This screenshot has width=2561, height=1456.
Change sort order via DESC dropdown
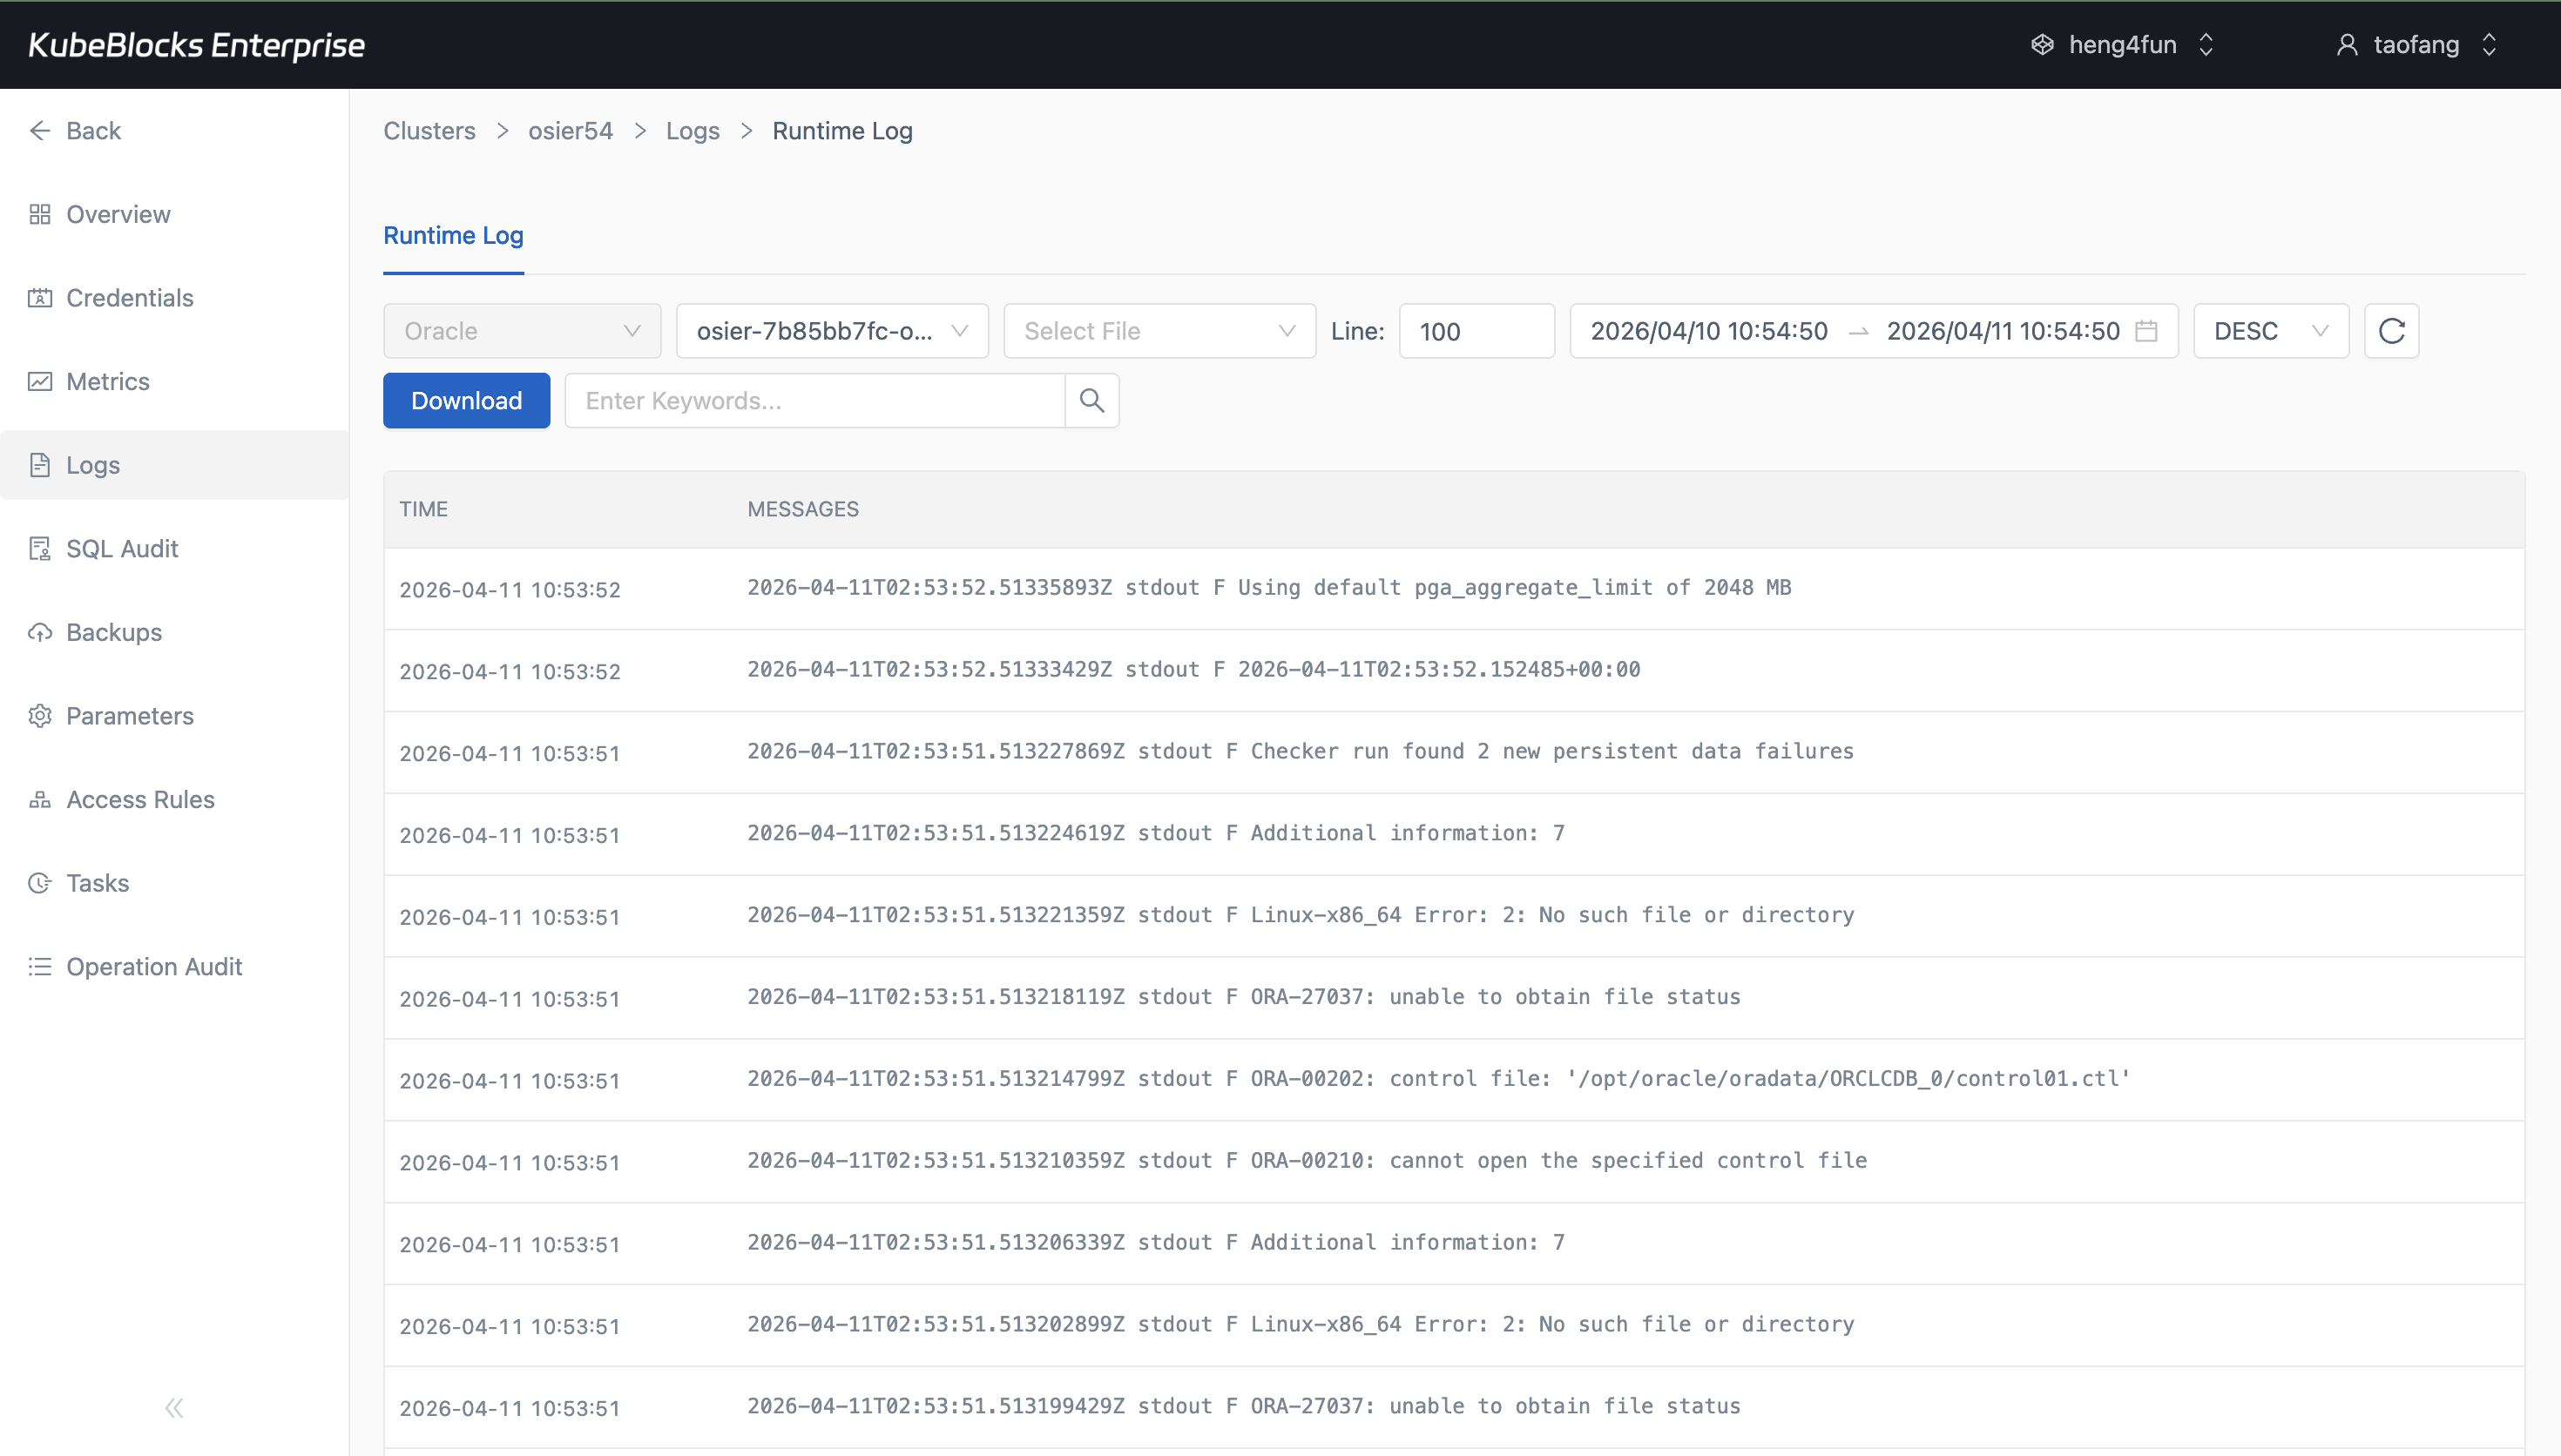tap(2270, 330)
